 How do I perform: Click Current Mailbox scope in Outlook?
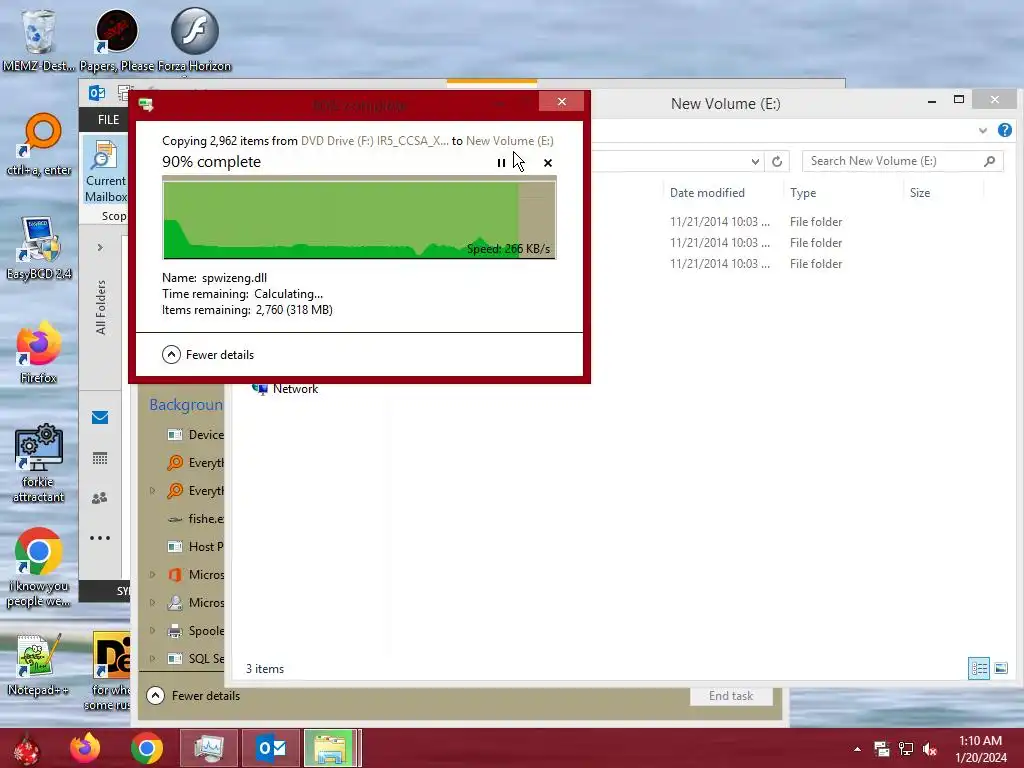click(x=104, y=171)
